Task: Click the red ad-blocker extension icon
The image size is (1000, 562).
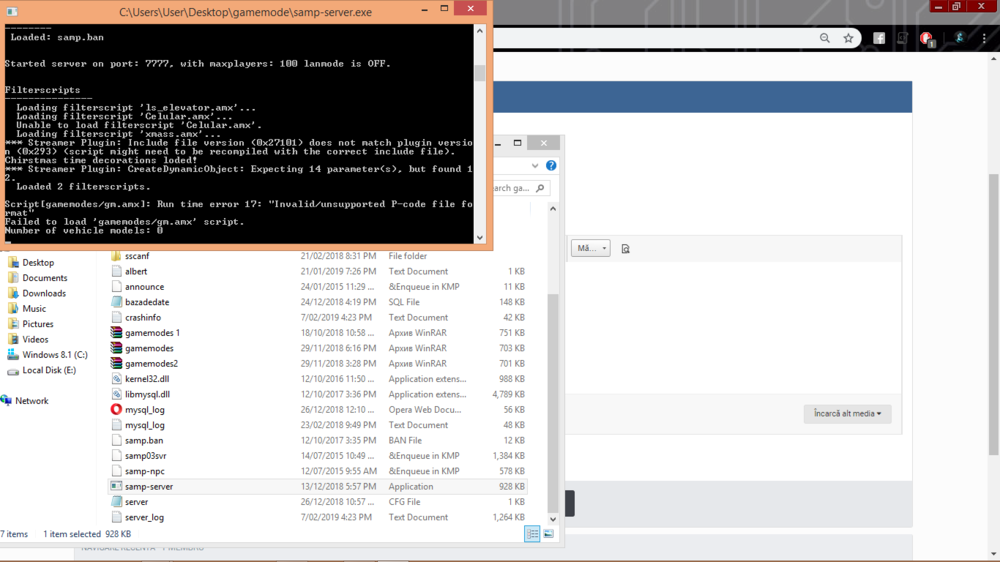Action: point(927,39)
